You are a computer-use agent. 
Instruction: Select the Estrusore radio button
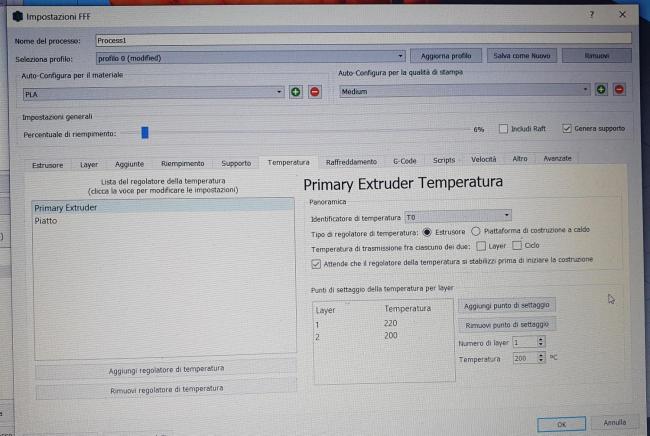tap(427, 232)
